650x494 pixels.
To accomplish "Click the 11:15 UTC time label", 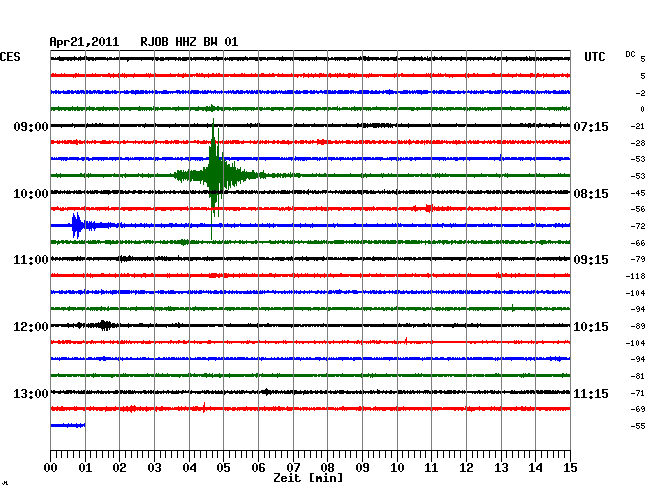I will tap(591, 393).
